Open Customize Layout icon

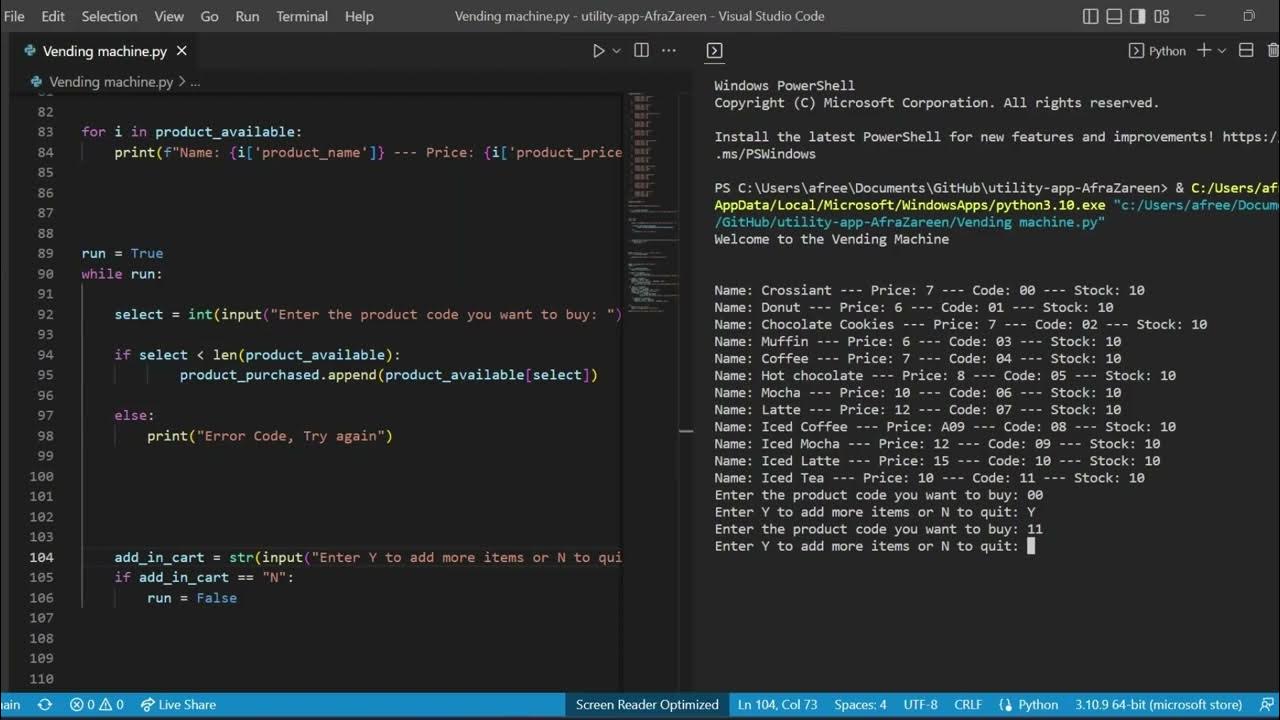[1162, 16]
